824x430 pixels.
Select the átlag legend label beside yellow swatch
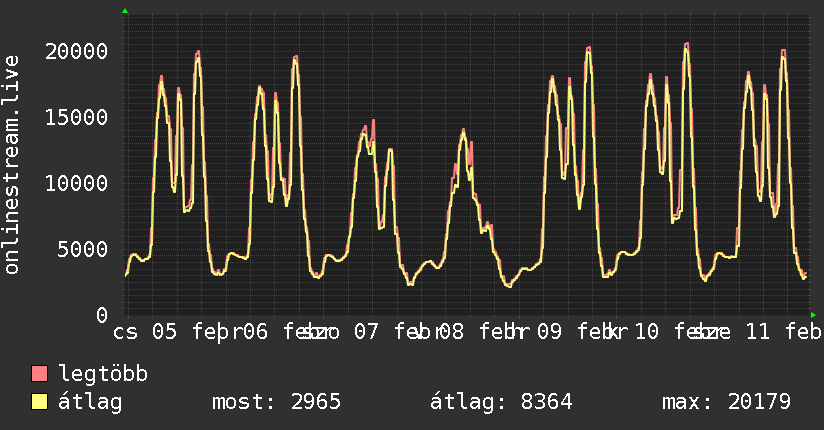tap(90, 402)
